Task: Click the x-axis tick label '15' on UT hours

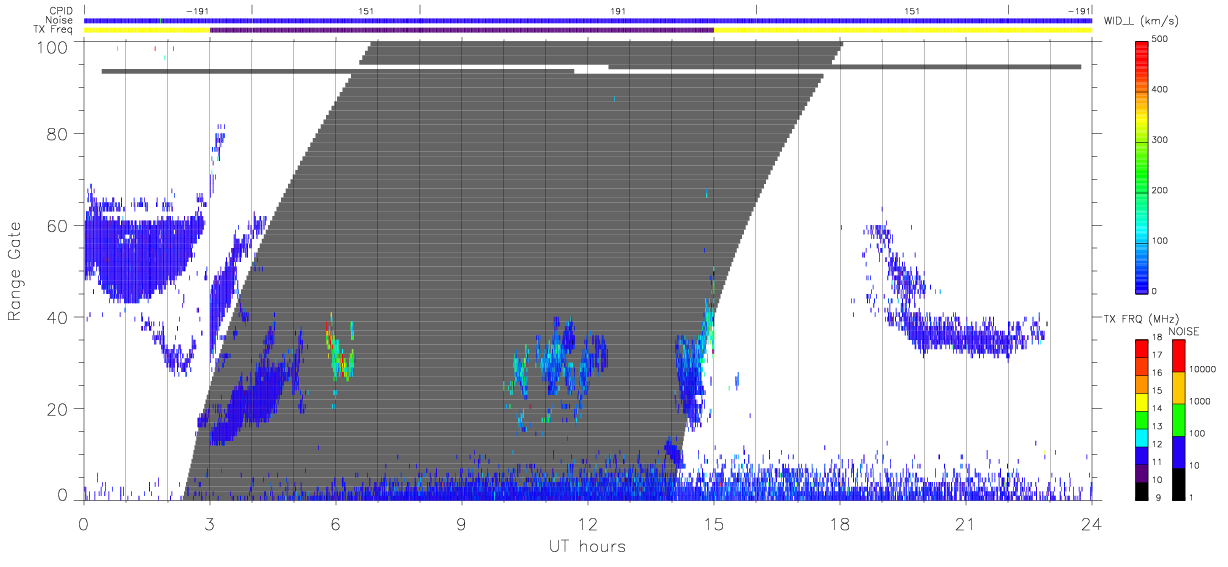Action: (714, 524)
